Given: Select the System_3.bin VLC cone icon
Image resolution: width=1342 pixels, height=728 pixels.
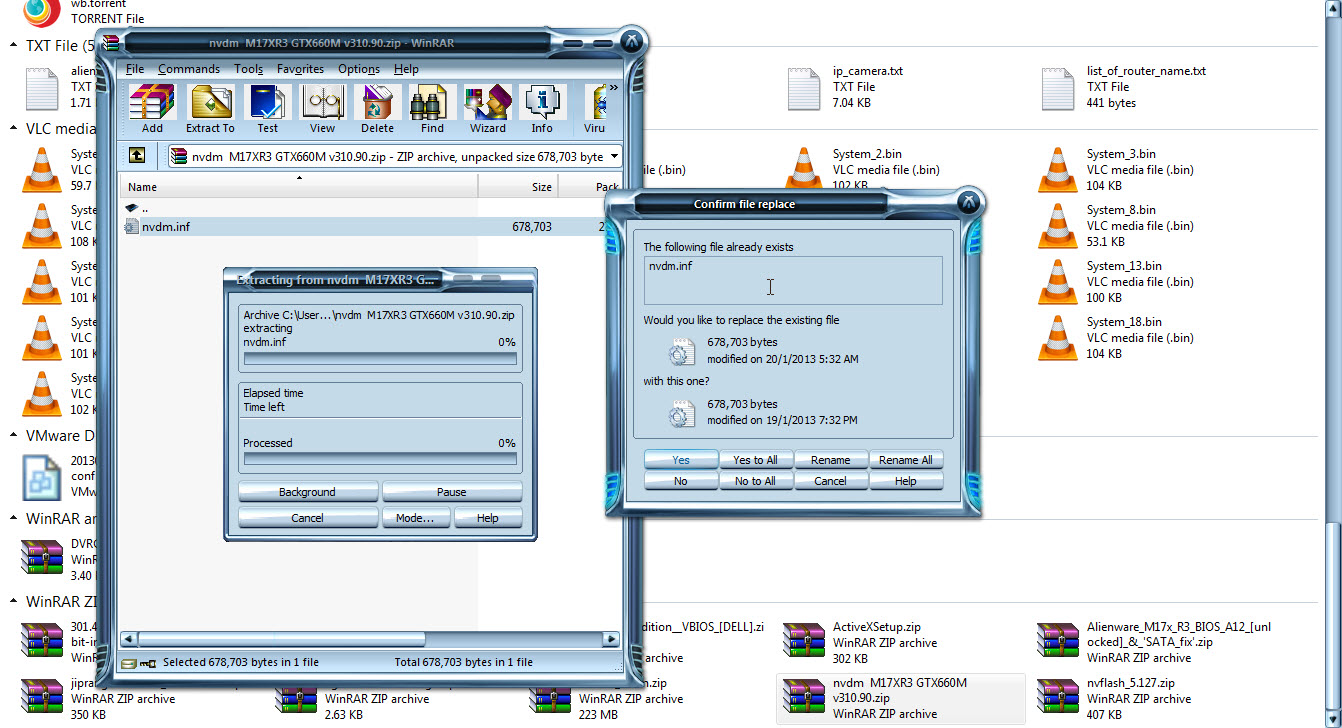Looking at the screenshot, I should pyautogui.click(x=1057, y=170).
